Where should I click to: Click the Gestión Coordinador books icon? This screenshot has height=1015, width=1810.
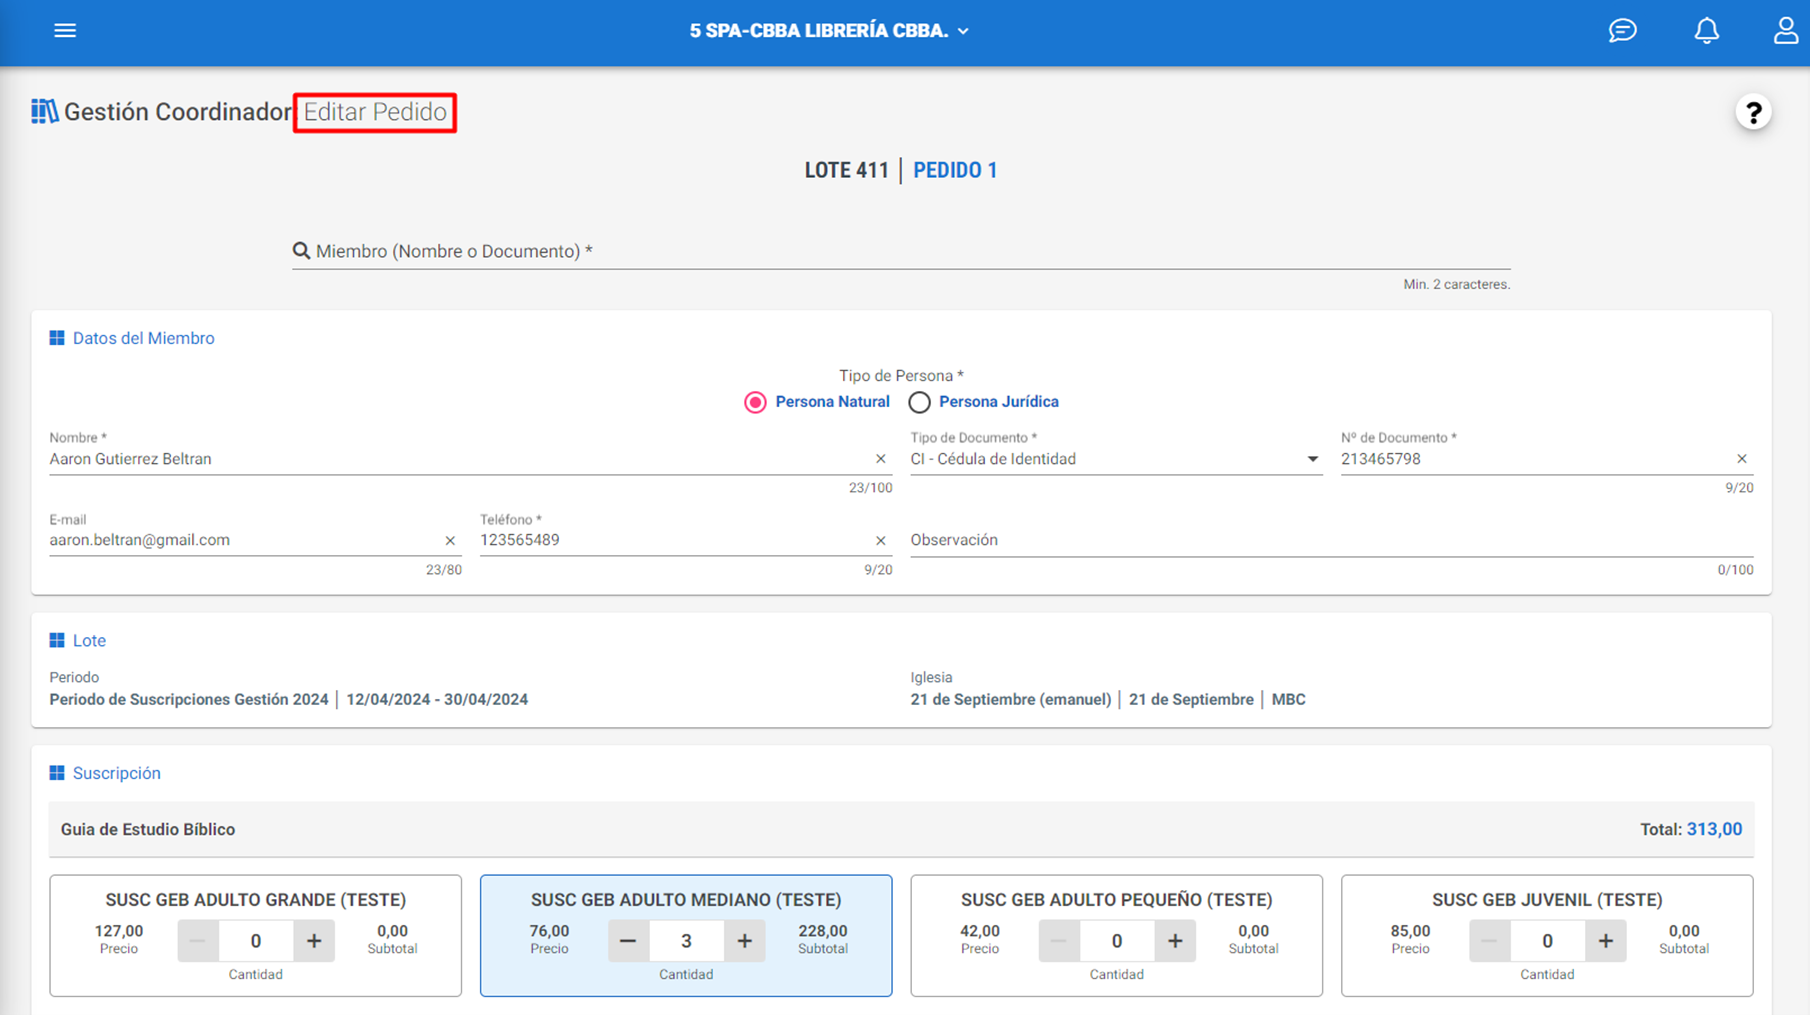click(x=44, y=111)
